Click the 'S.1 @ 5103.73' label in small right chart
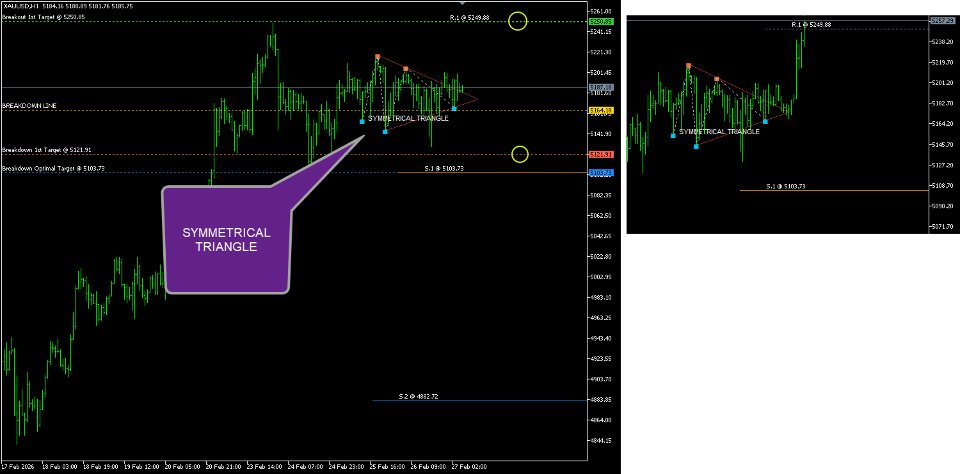 tap(786, 186)
